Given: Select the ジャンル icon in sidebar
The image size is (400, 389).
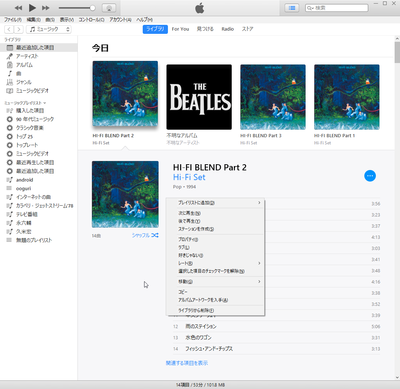Looking at the screenshot, I should coord(10,82).
